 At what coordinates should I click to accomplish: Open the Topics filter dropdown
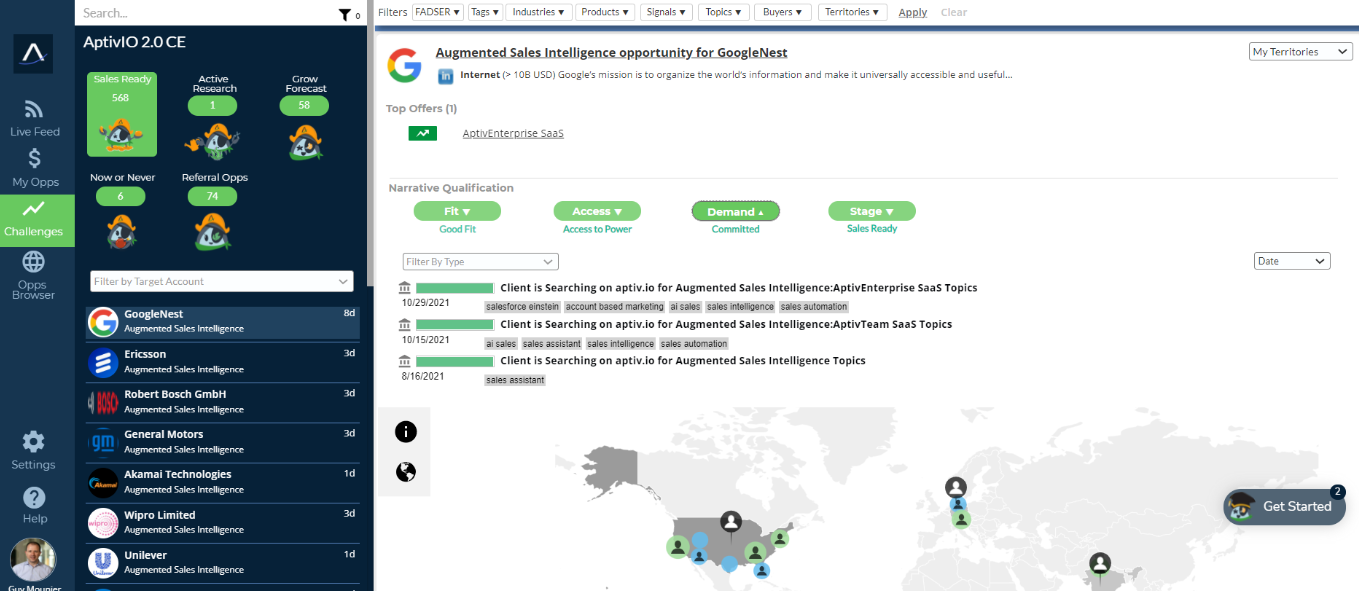723,12
